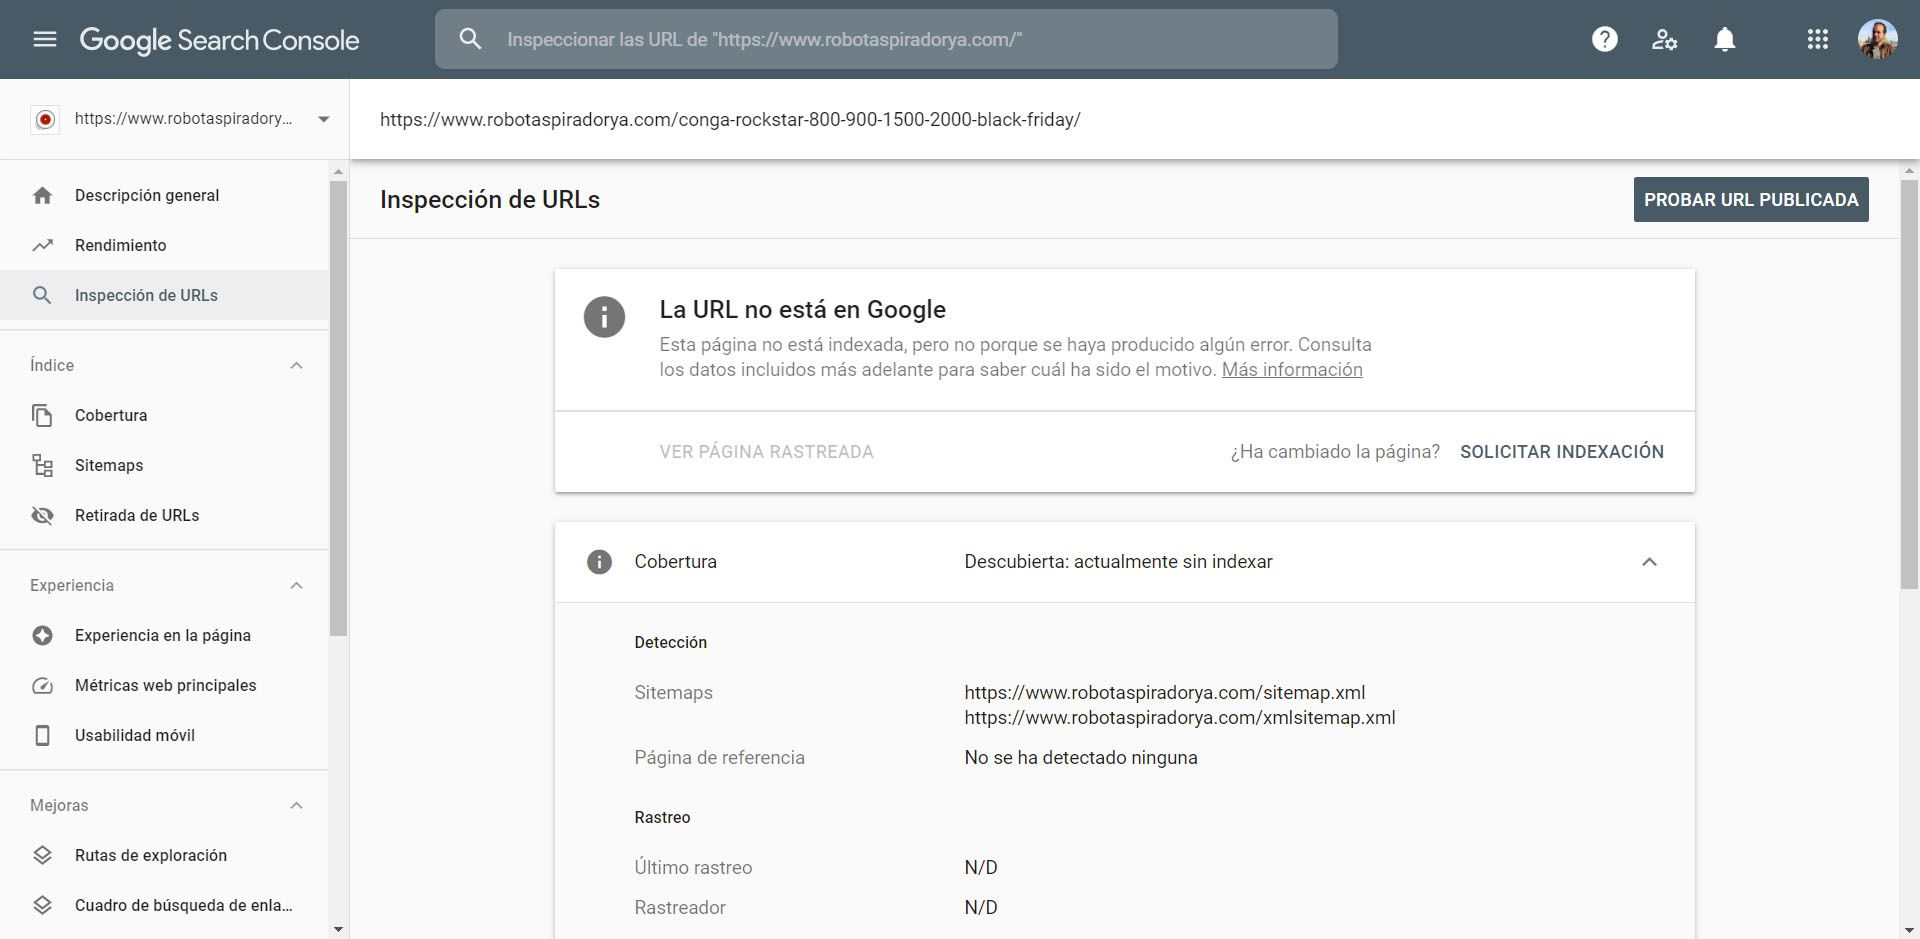Click the sidebar scrollbar up arrow
This screenshot has width=1920, height=939.
pos(338,172)
